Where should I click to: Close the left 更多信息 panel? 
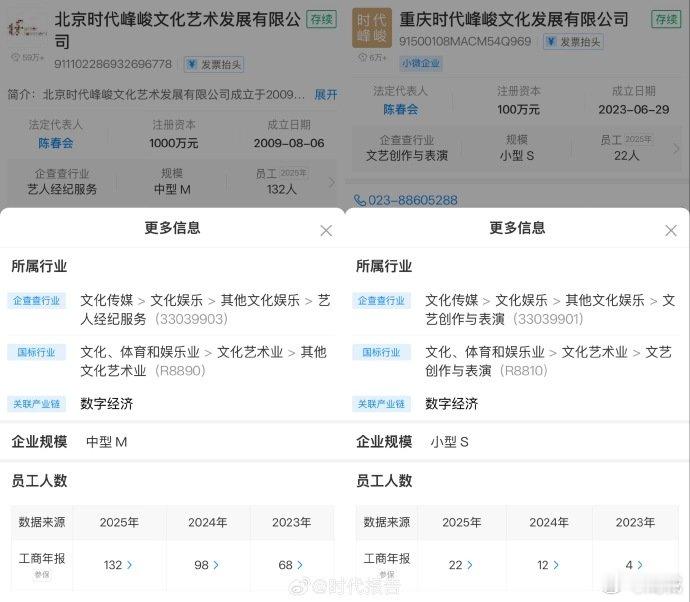tap(326, 231)
